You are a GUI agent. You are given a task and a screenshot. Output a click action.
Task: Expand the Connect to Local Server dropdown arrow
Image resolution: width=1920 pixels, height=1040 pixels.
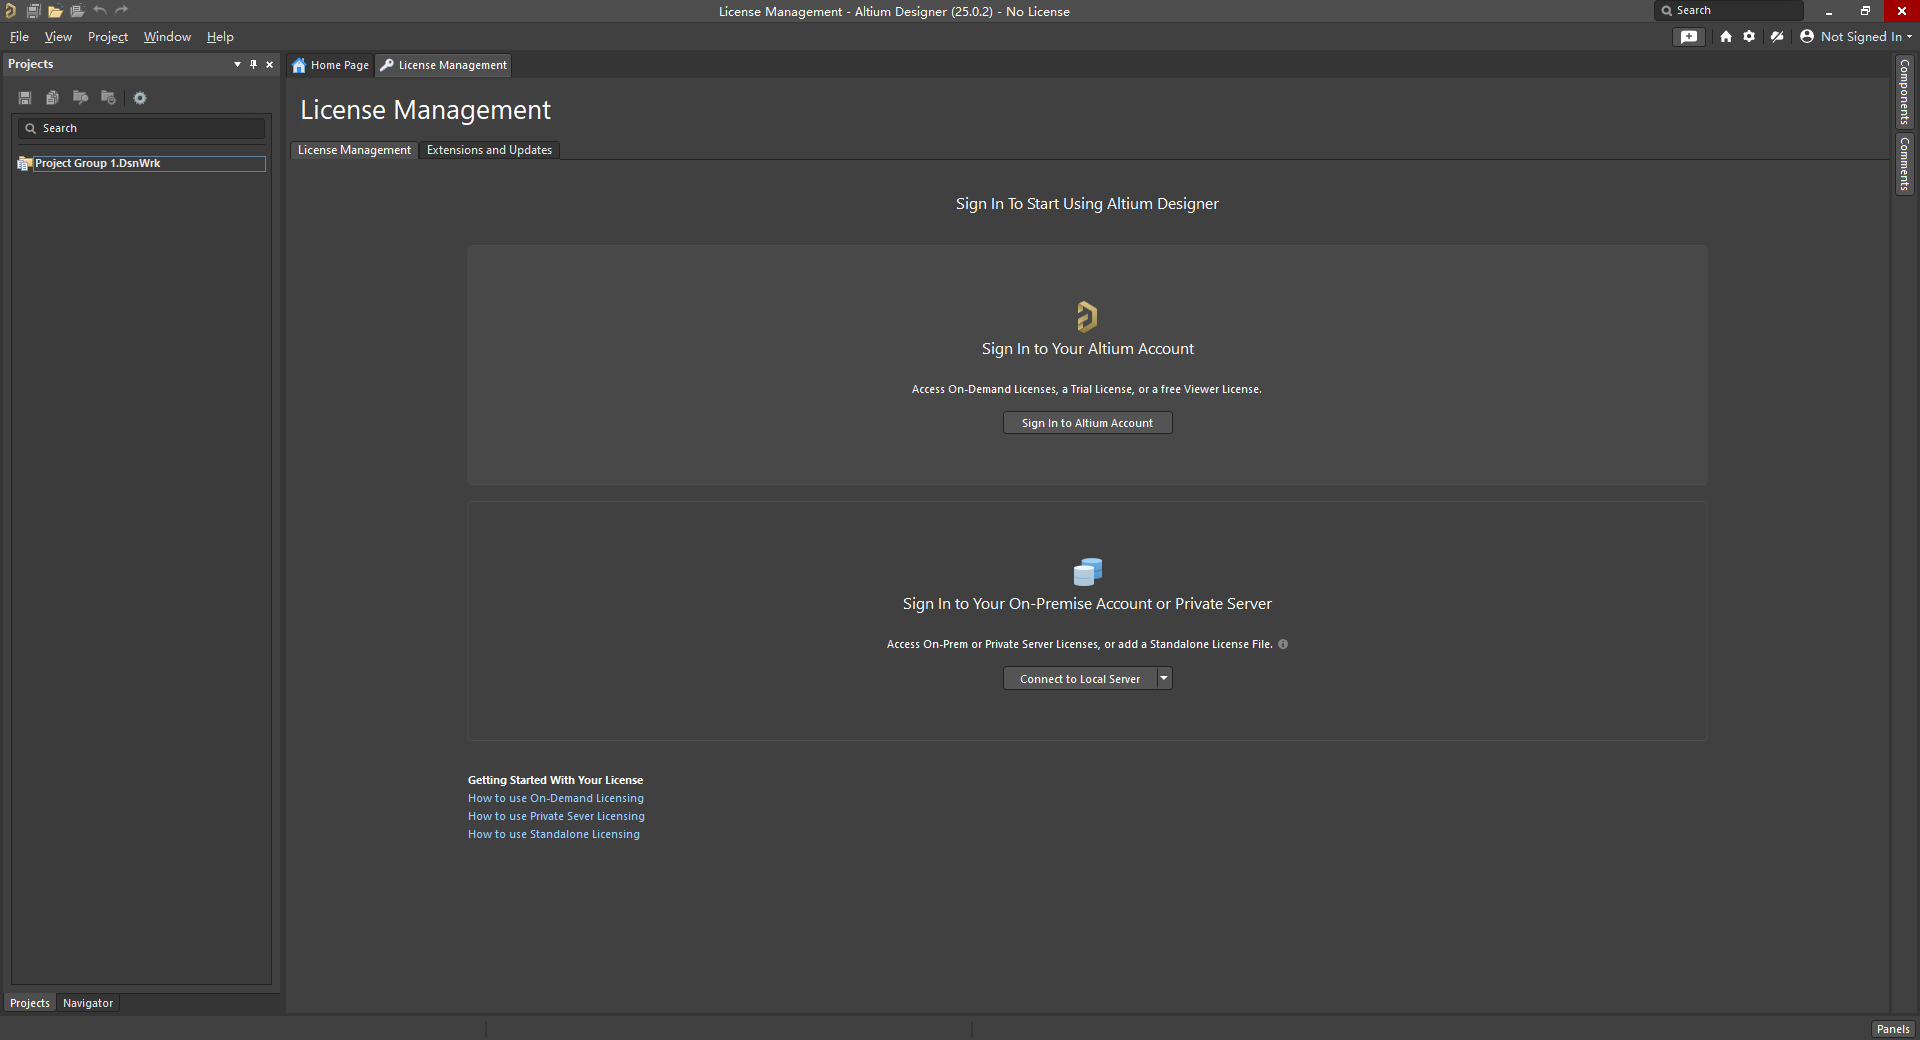click(1164, 679)
